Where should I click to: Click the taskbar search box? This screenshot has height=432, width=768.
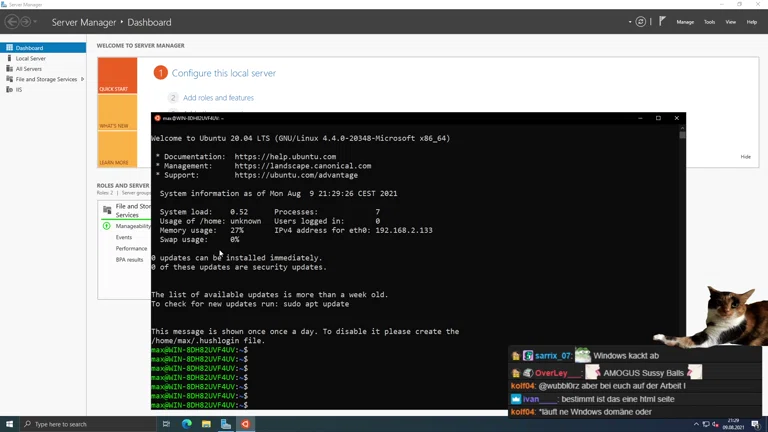[x=88, y=424]
